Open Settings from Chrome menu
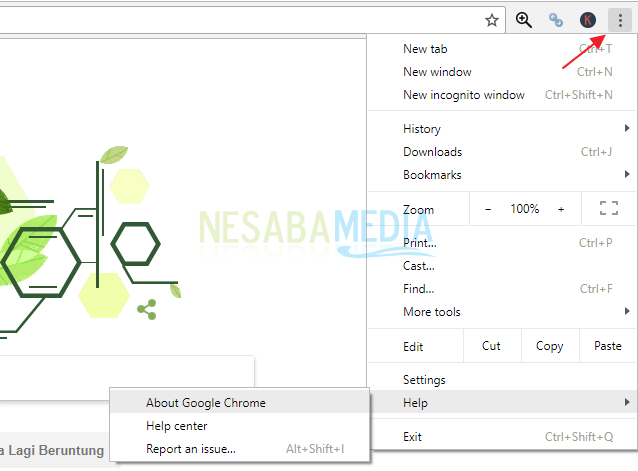 (503, 380)
